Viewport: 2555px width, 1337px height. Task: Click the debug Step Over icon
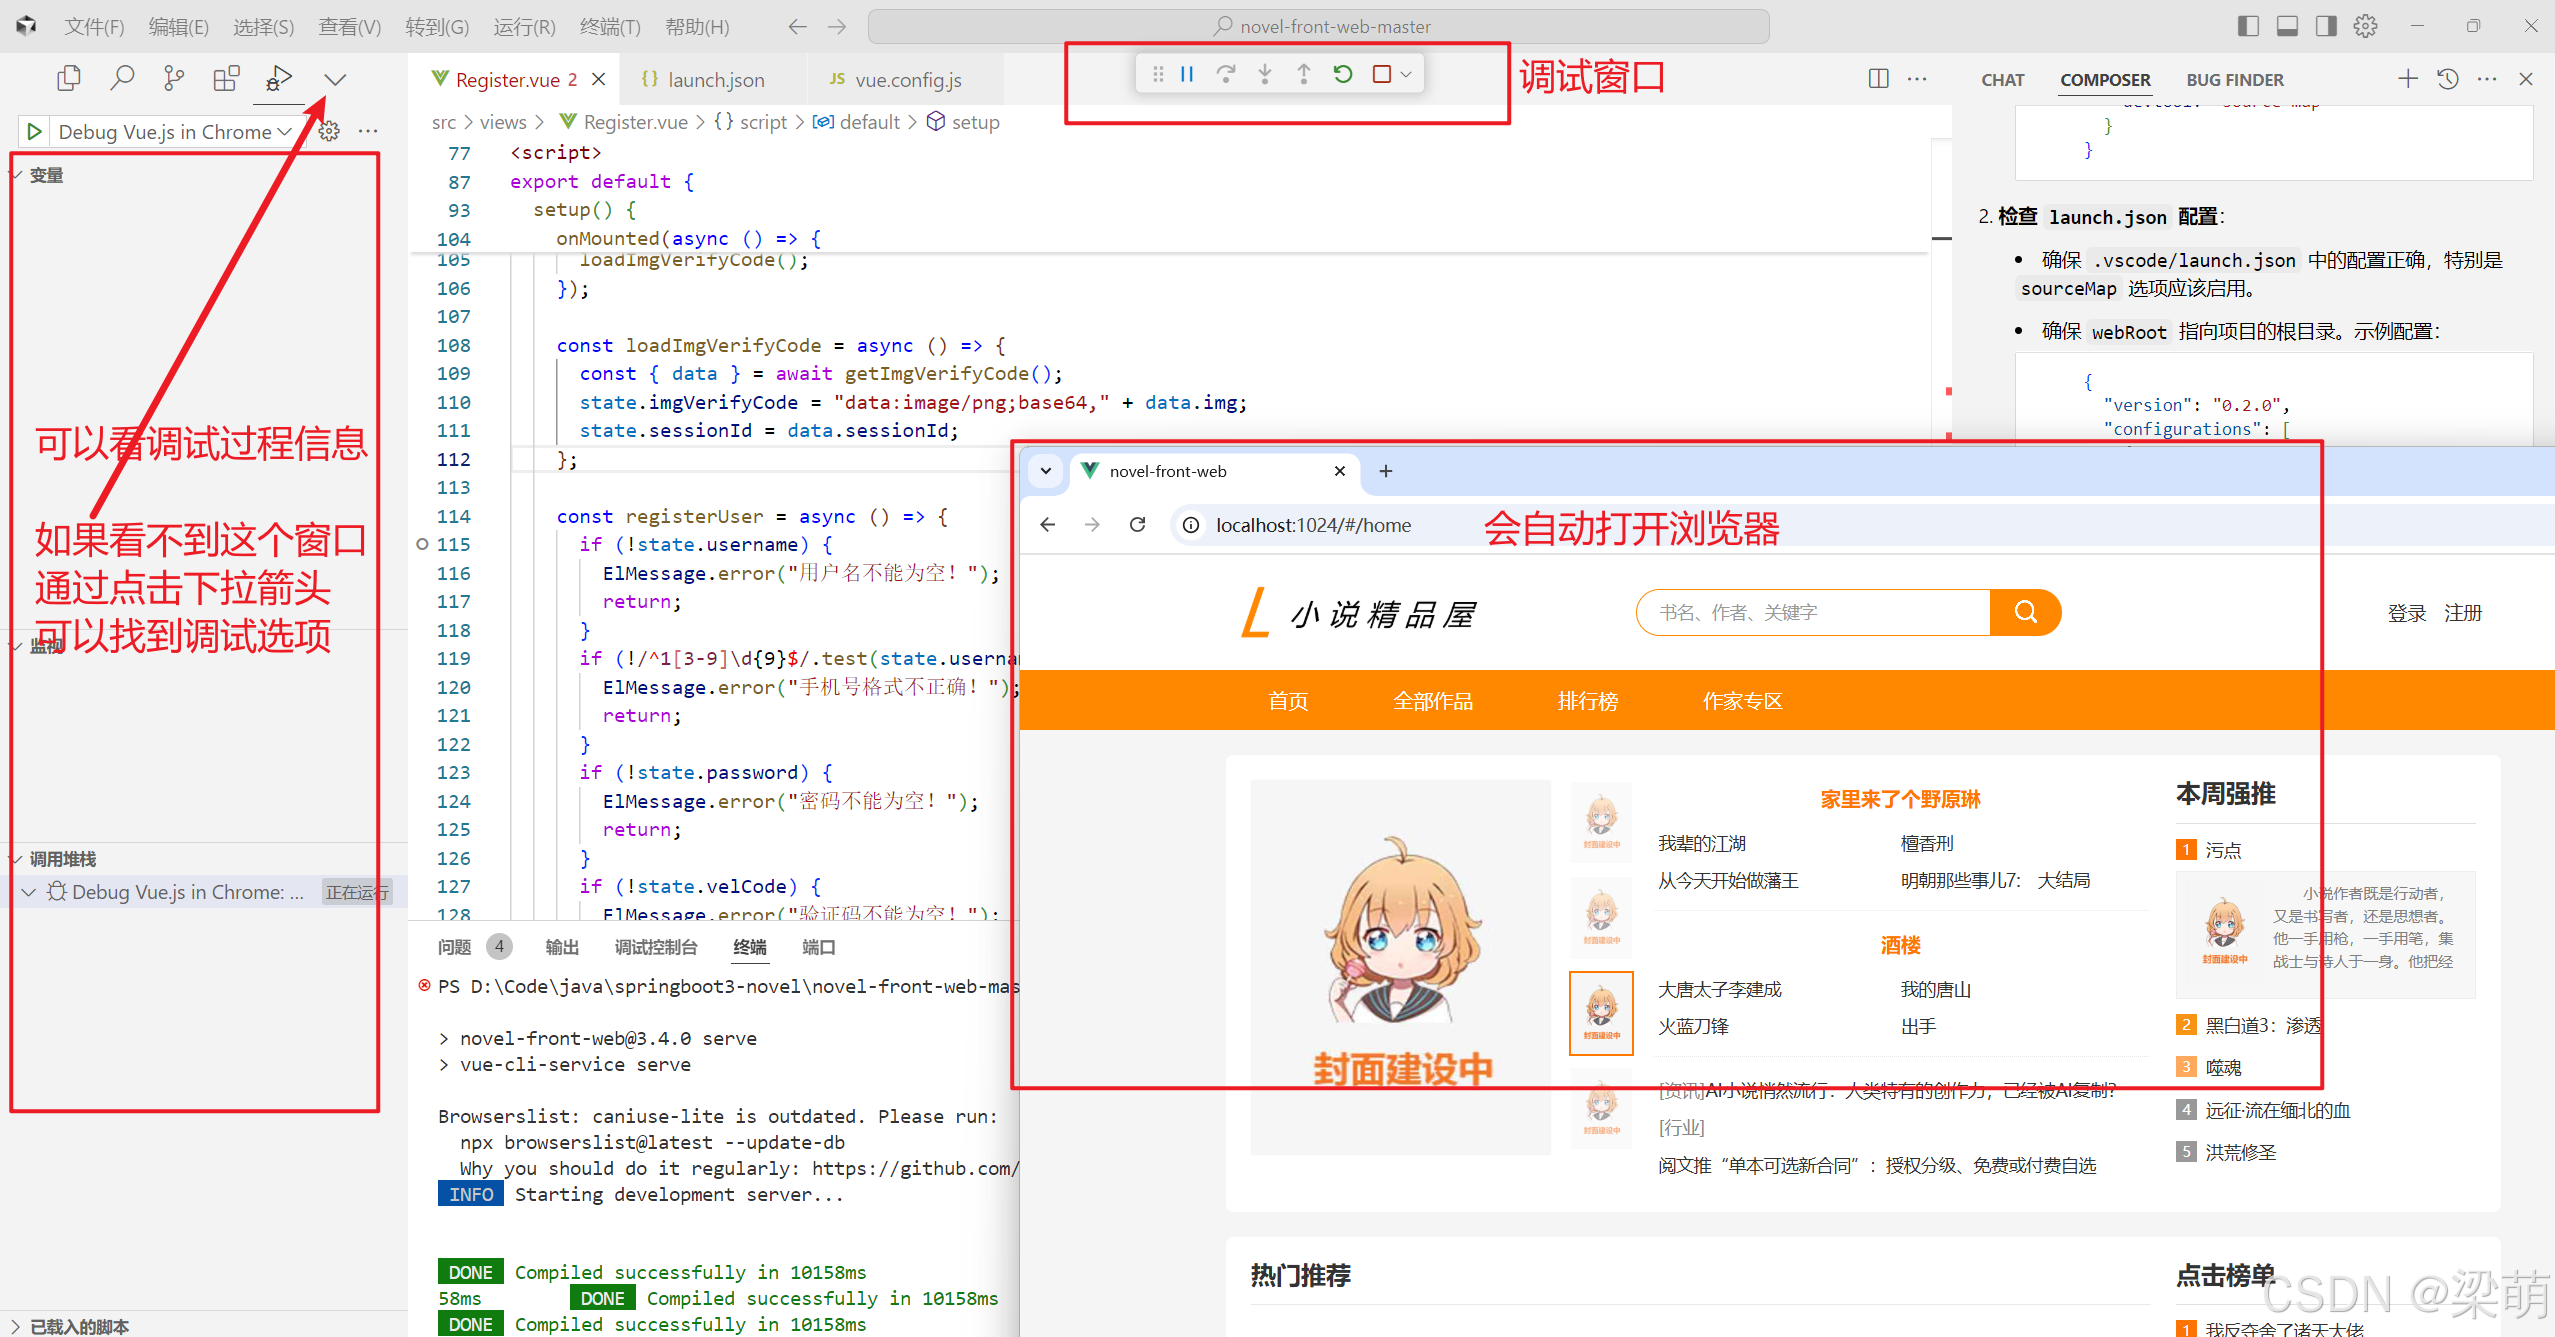point(1225,74)
